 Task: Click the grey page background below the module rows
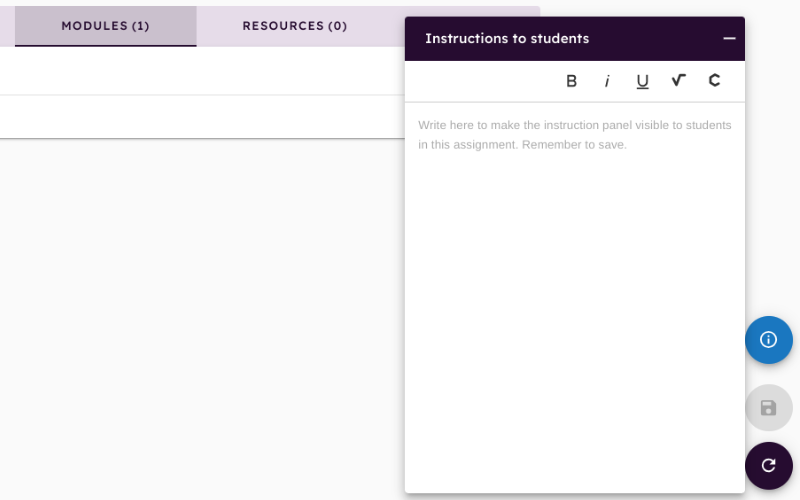pyautogui.click(x=202, y=316)
